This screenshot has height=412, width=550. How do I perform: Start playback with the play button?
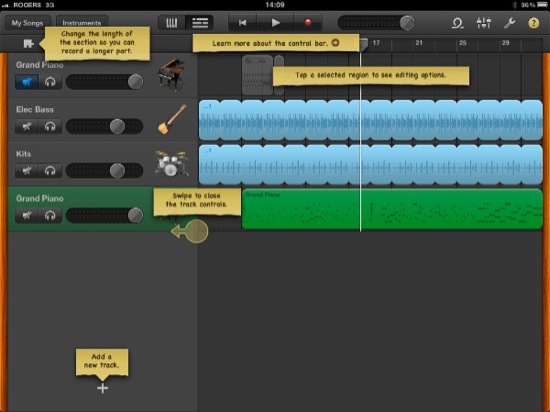pos(275,23)
